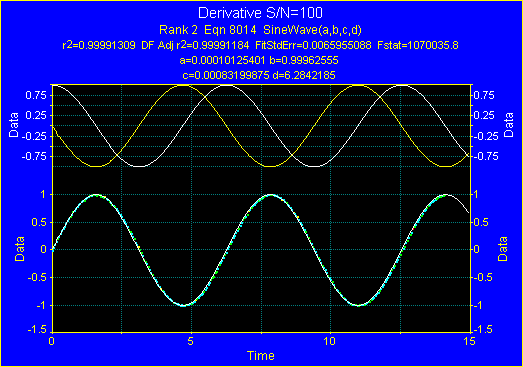This screenshot has width=523, height=367.
Task: Select the "Rank 2" text in subtitle
Action: 178,30
